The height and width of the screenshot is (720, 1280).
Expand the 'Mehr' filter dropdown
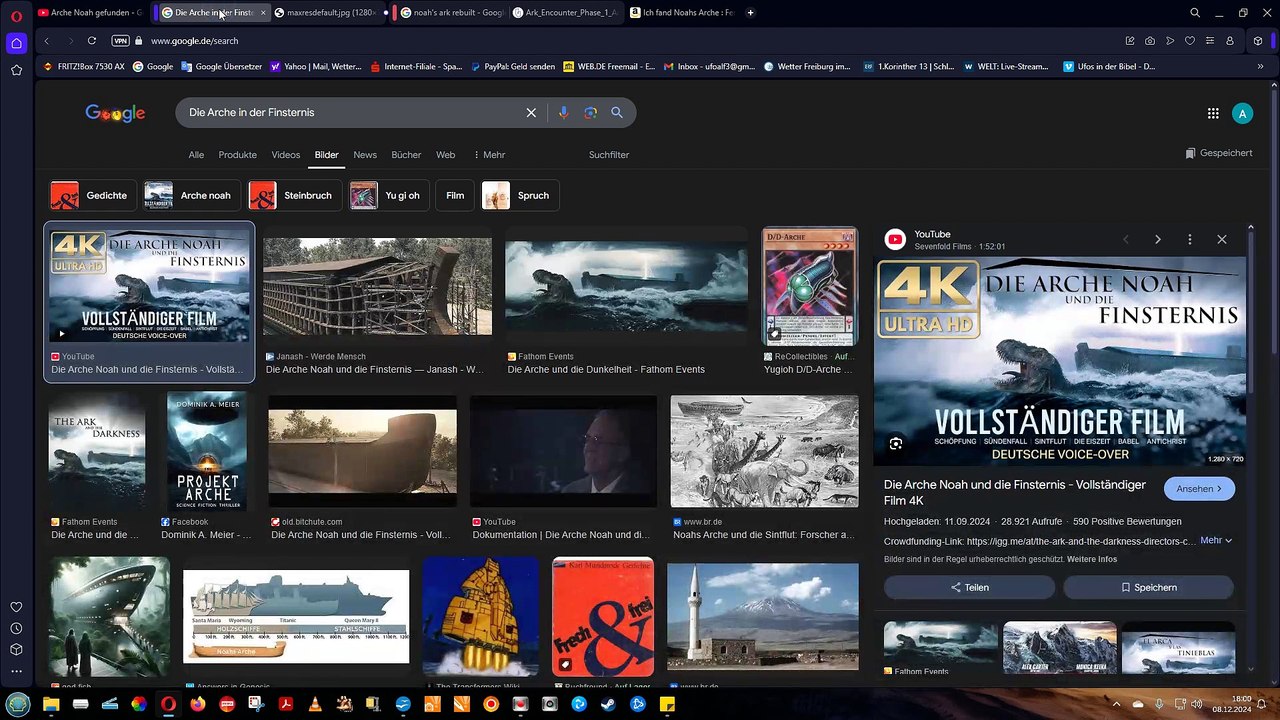point(489,155)
